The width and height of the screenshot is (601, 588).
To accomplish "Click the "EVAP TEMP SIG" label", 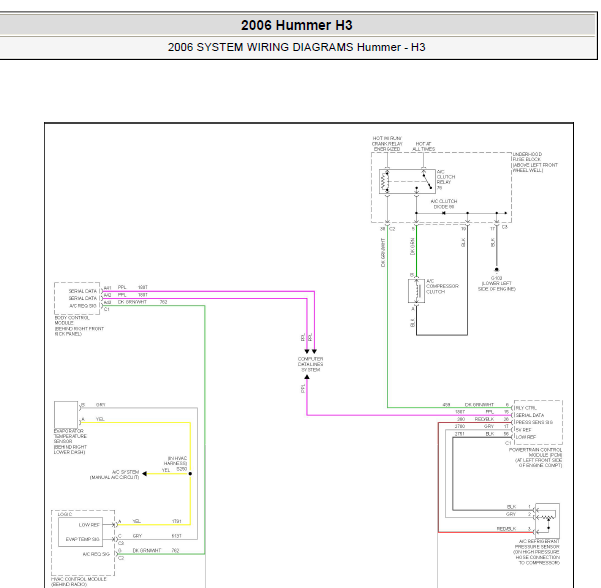I will pyautogui.click(x=82, y=539).
